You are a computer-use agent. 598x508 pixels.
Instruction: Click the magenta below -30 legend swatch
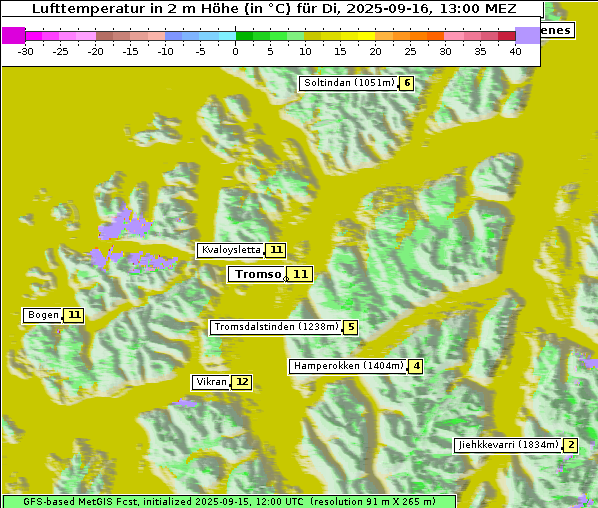click(13, 35)
